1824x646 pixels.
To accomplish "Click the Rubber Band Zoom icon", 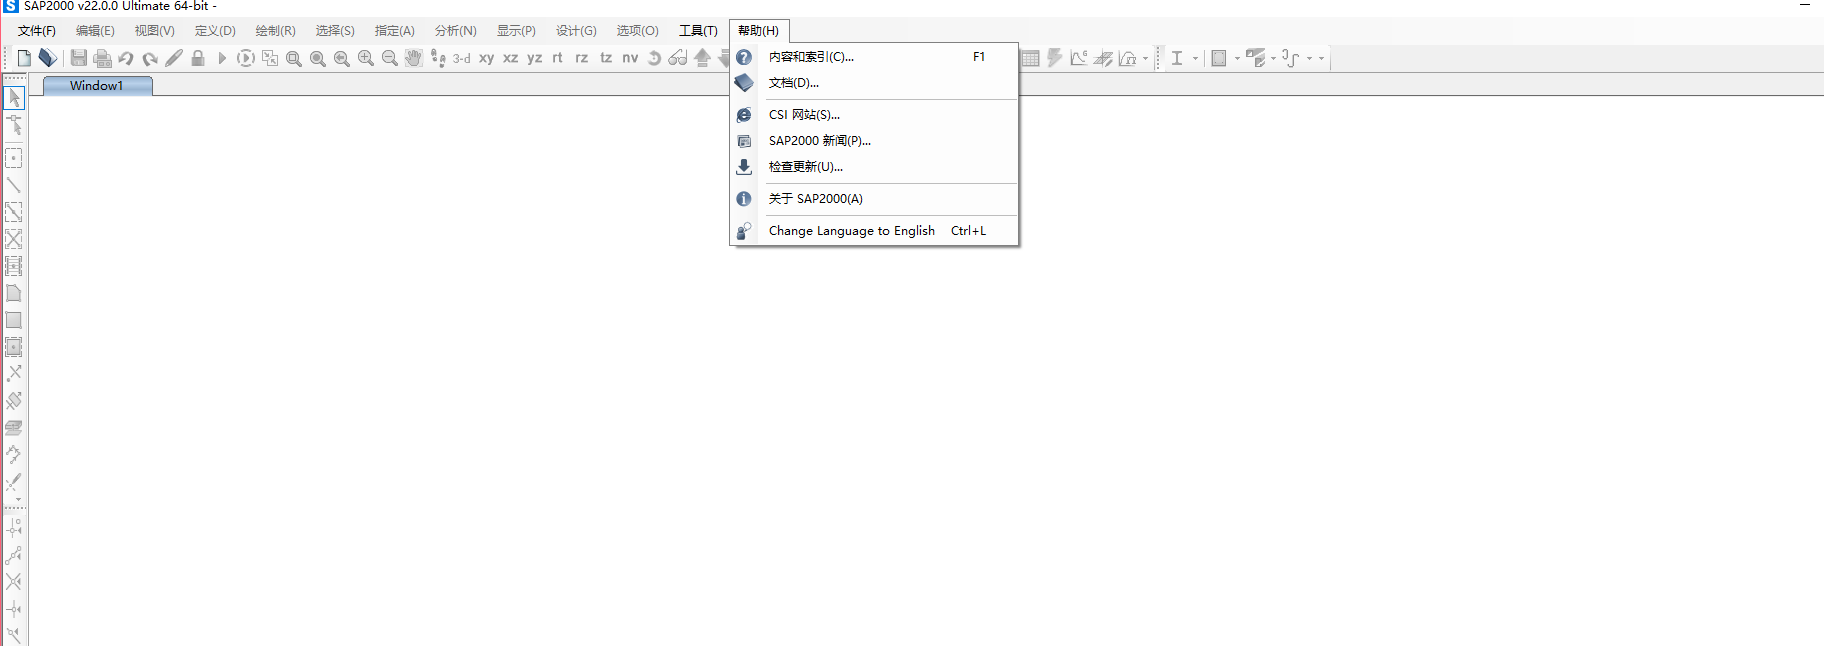I will tap(294, 58).
